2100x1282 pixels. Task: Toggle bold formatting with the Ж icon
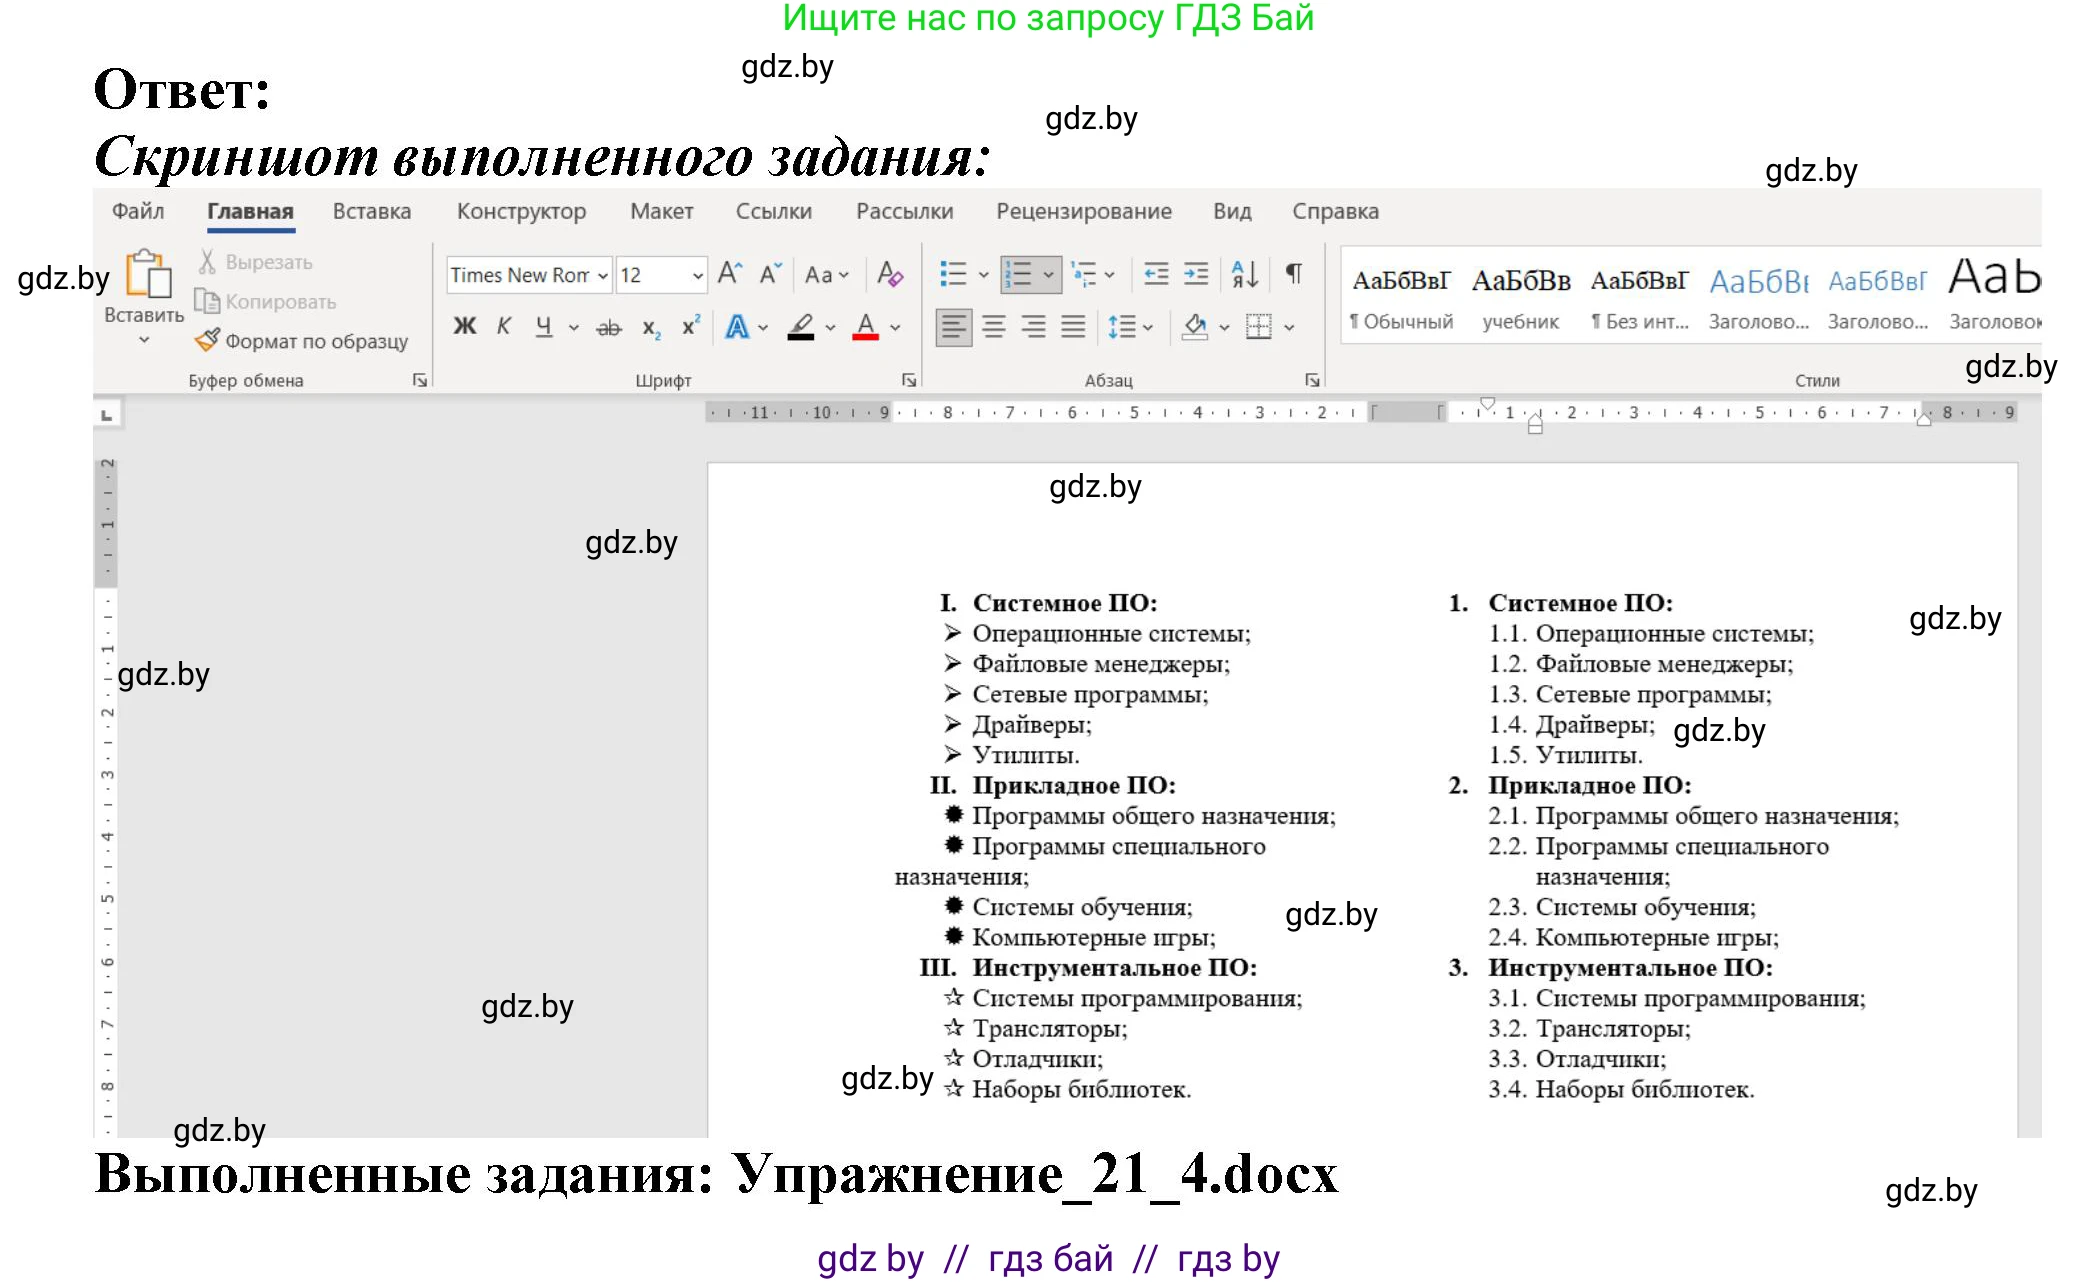pyautogui.click(x=465, y=325)
